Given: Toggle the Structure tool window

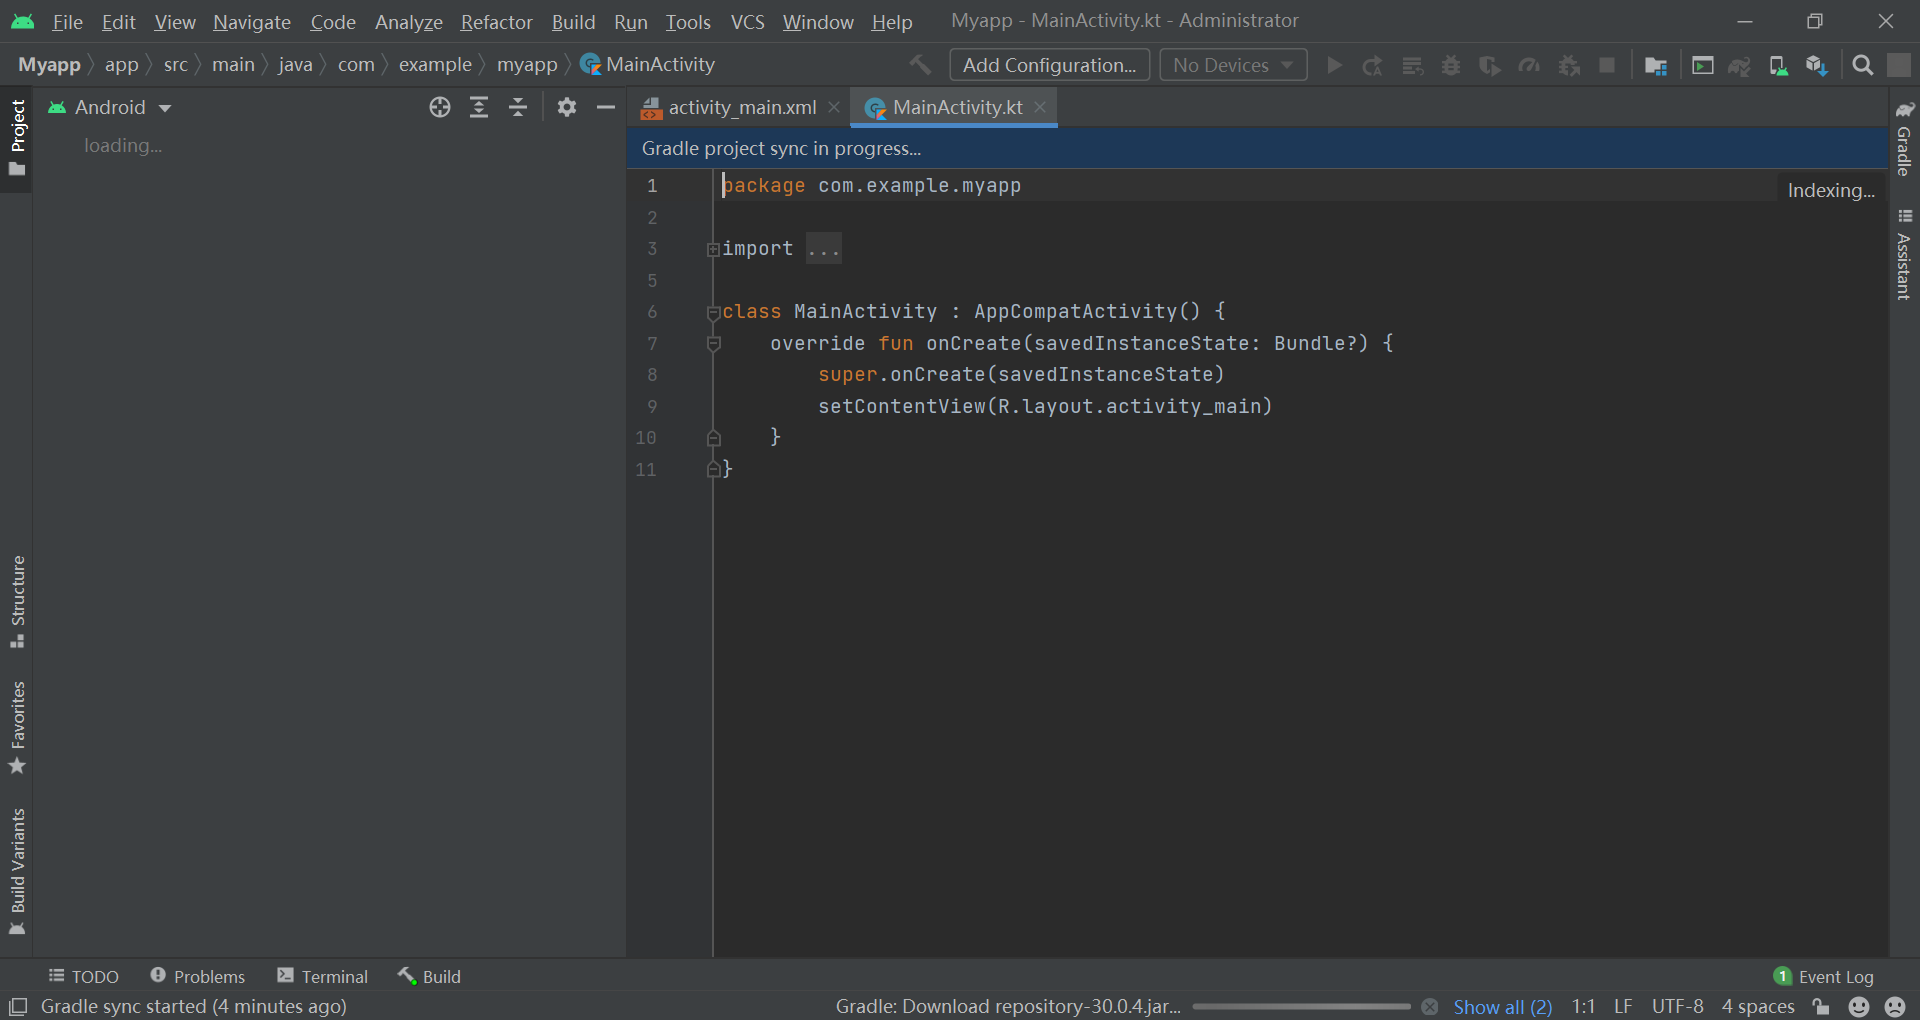Looking at the screenshot, I should point(17,601).
